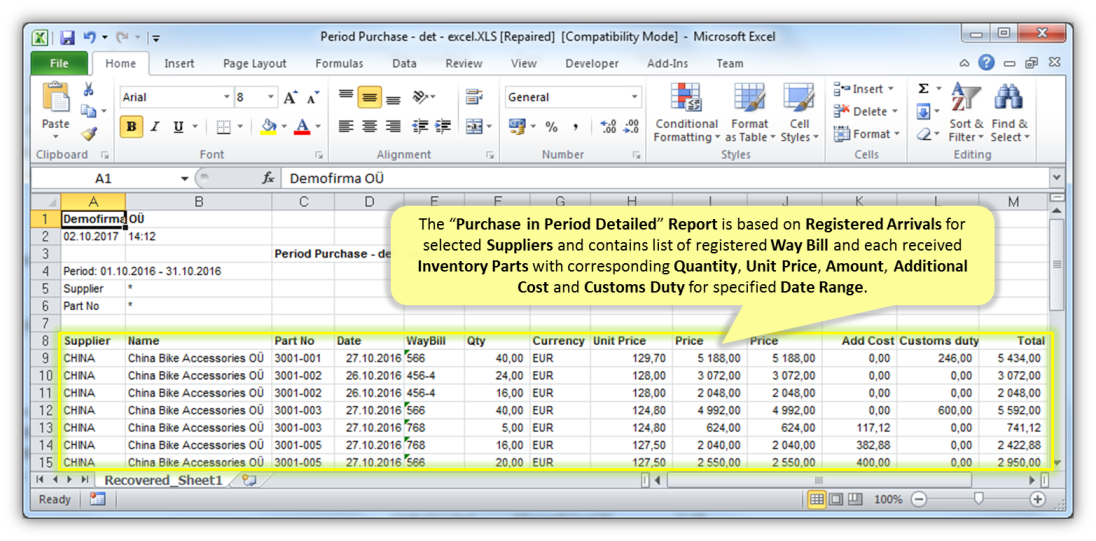Image resolution: width=1096 pixels, height=541 pixels.
Task: Open the Name Box dropdown arrow
Action: tap(185, 179)
